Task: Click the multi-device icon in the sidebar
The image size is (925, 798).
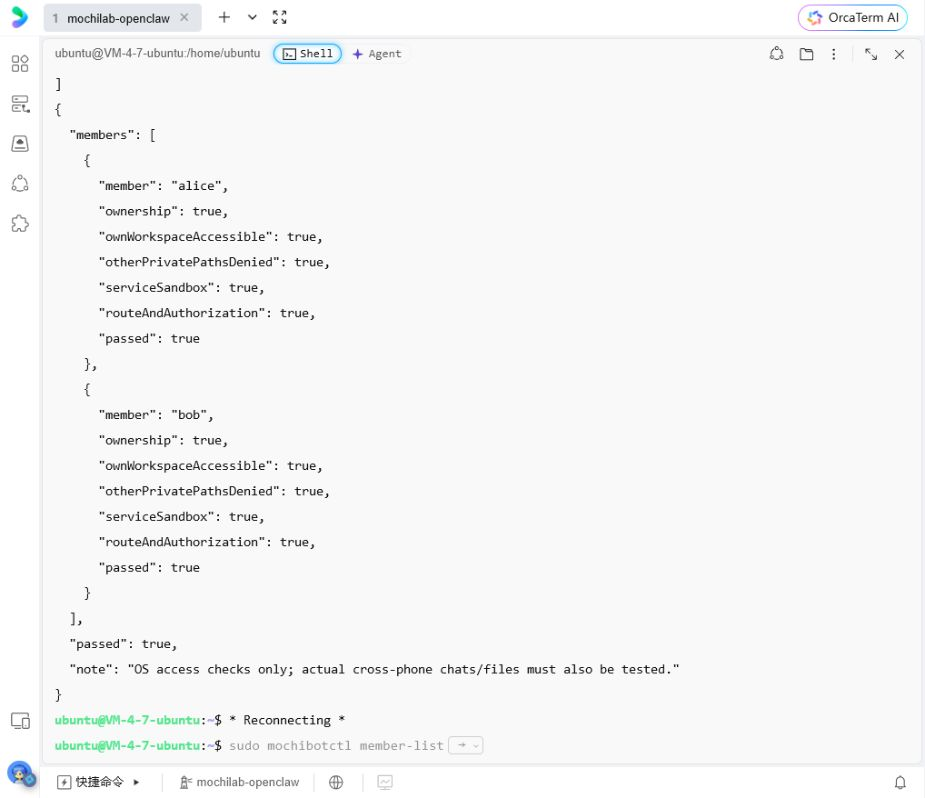Action: tap(21, 720)
